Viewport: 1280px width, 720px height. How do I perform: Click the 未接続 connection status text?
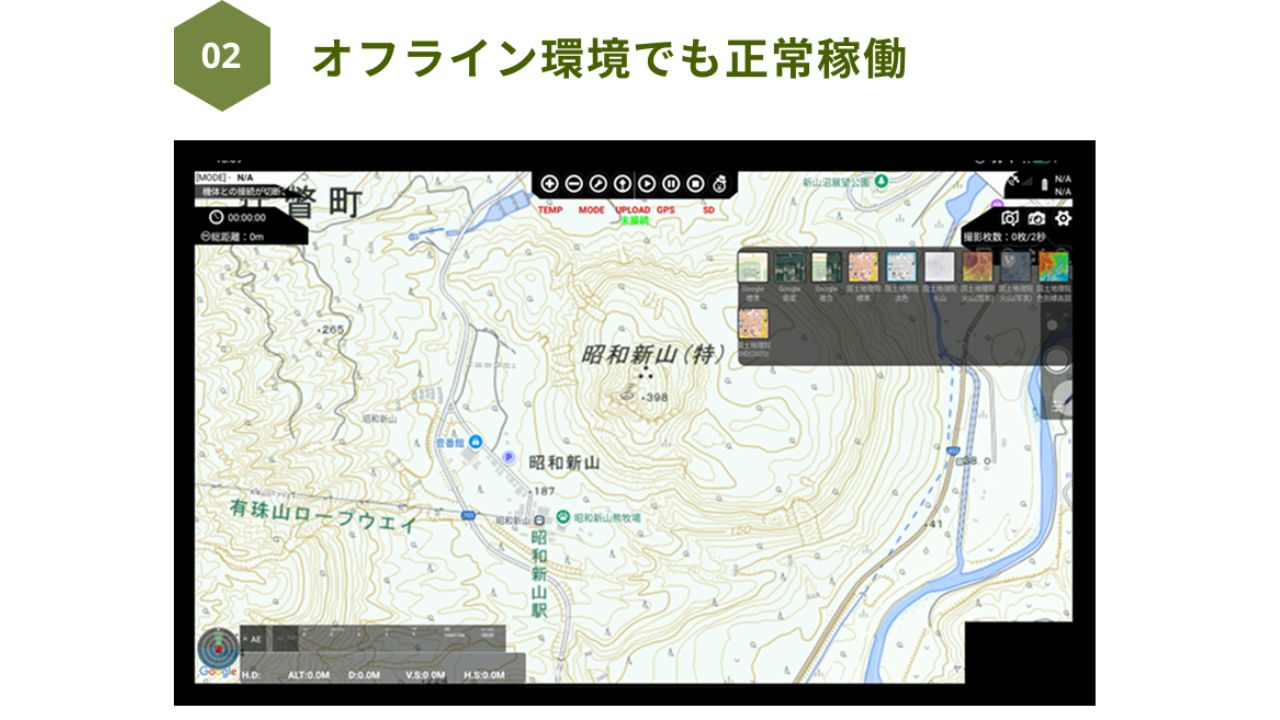[x=635, y=222]
